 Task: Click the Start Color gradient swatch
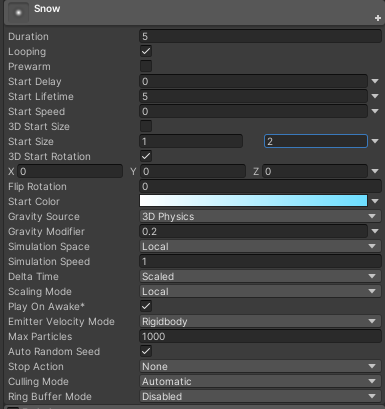(x=253, y=201)
